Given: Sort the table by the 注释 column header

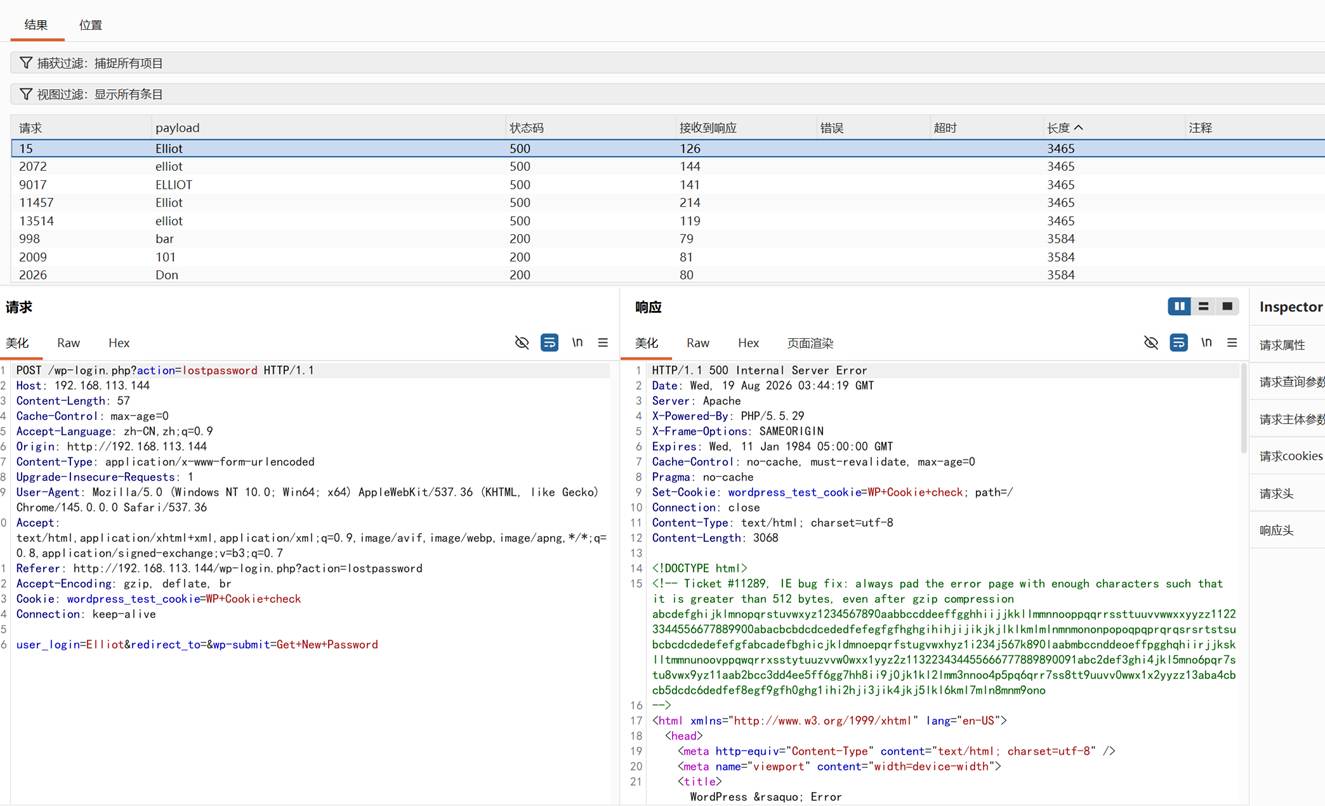Looking at the screenshot, I should click(1255, 128).
